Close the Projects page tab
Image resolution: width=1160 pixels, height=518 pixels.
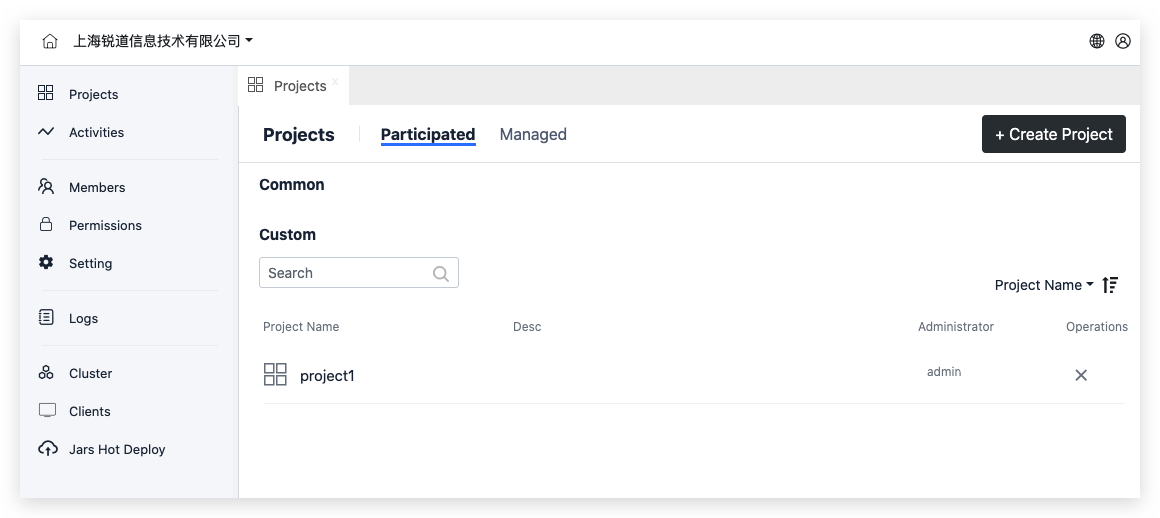coord(335,81)
